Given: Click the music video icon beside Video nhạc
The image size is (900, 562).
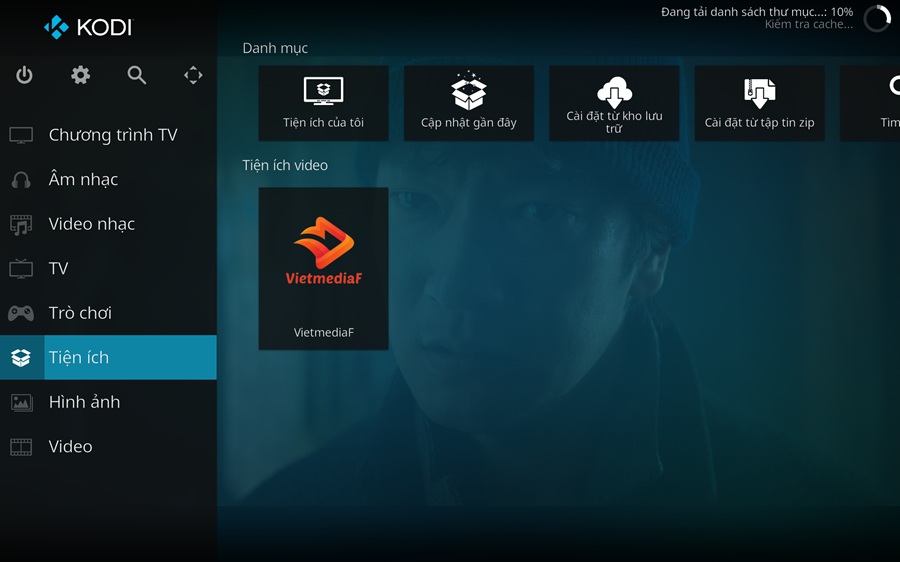Looking at the screenshot, I should point(21,224).
